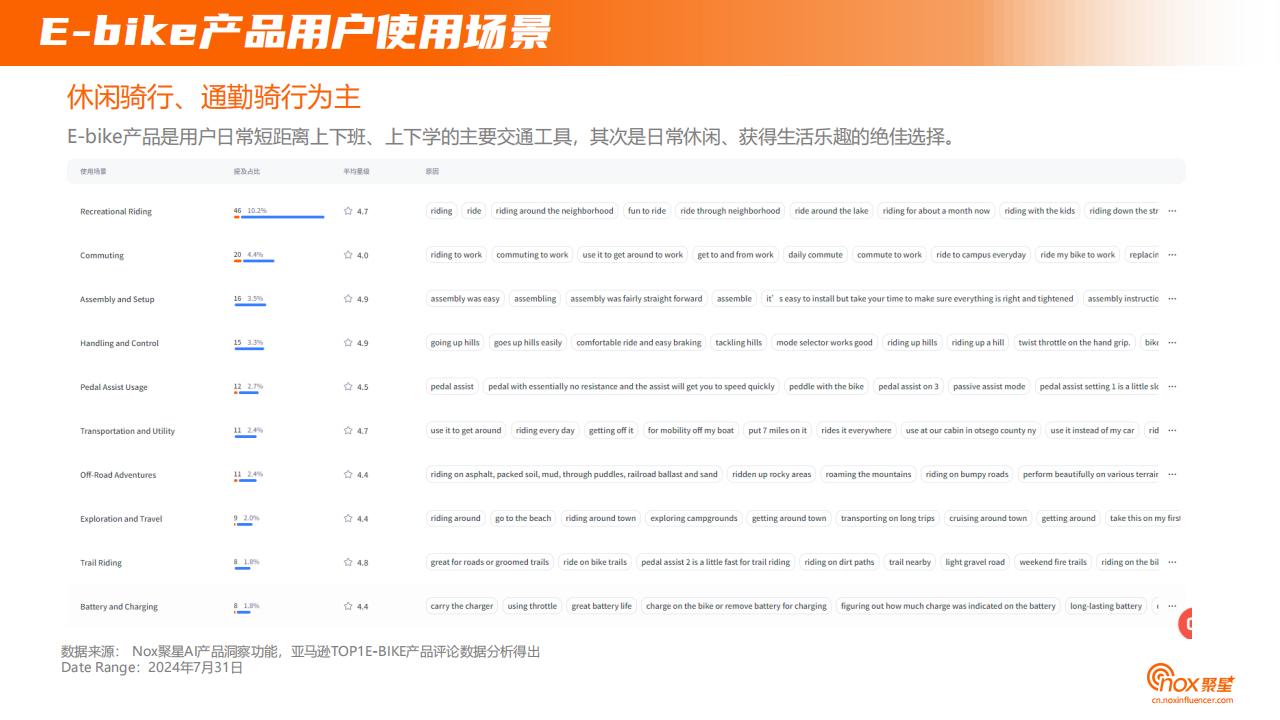Click the orange floating chat icon at the right edge

coord(1185,623)
